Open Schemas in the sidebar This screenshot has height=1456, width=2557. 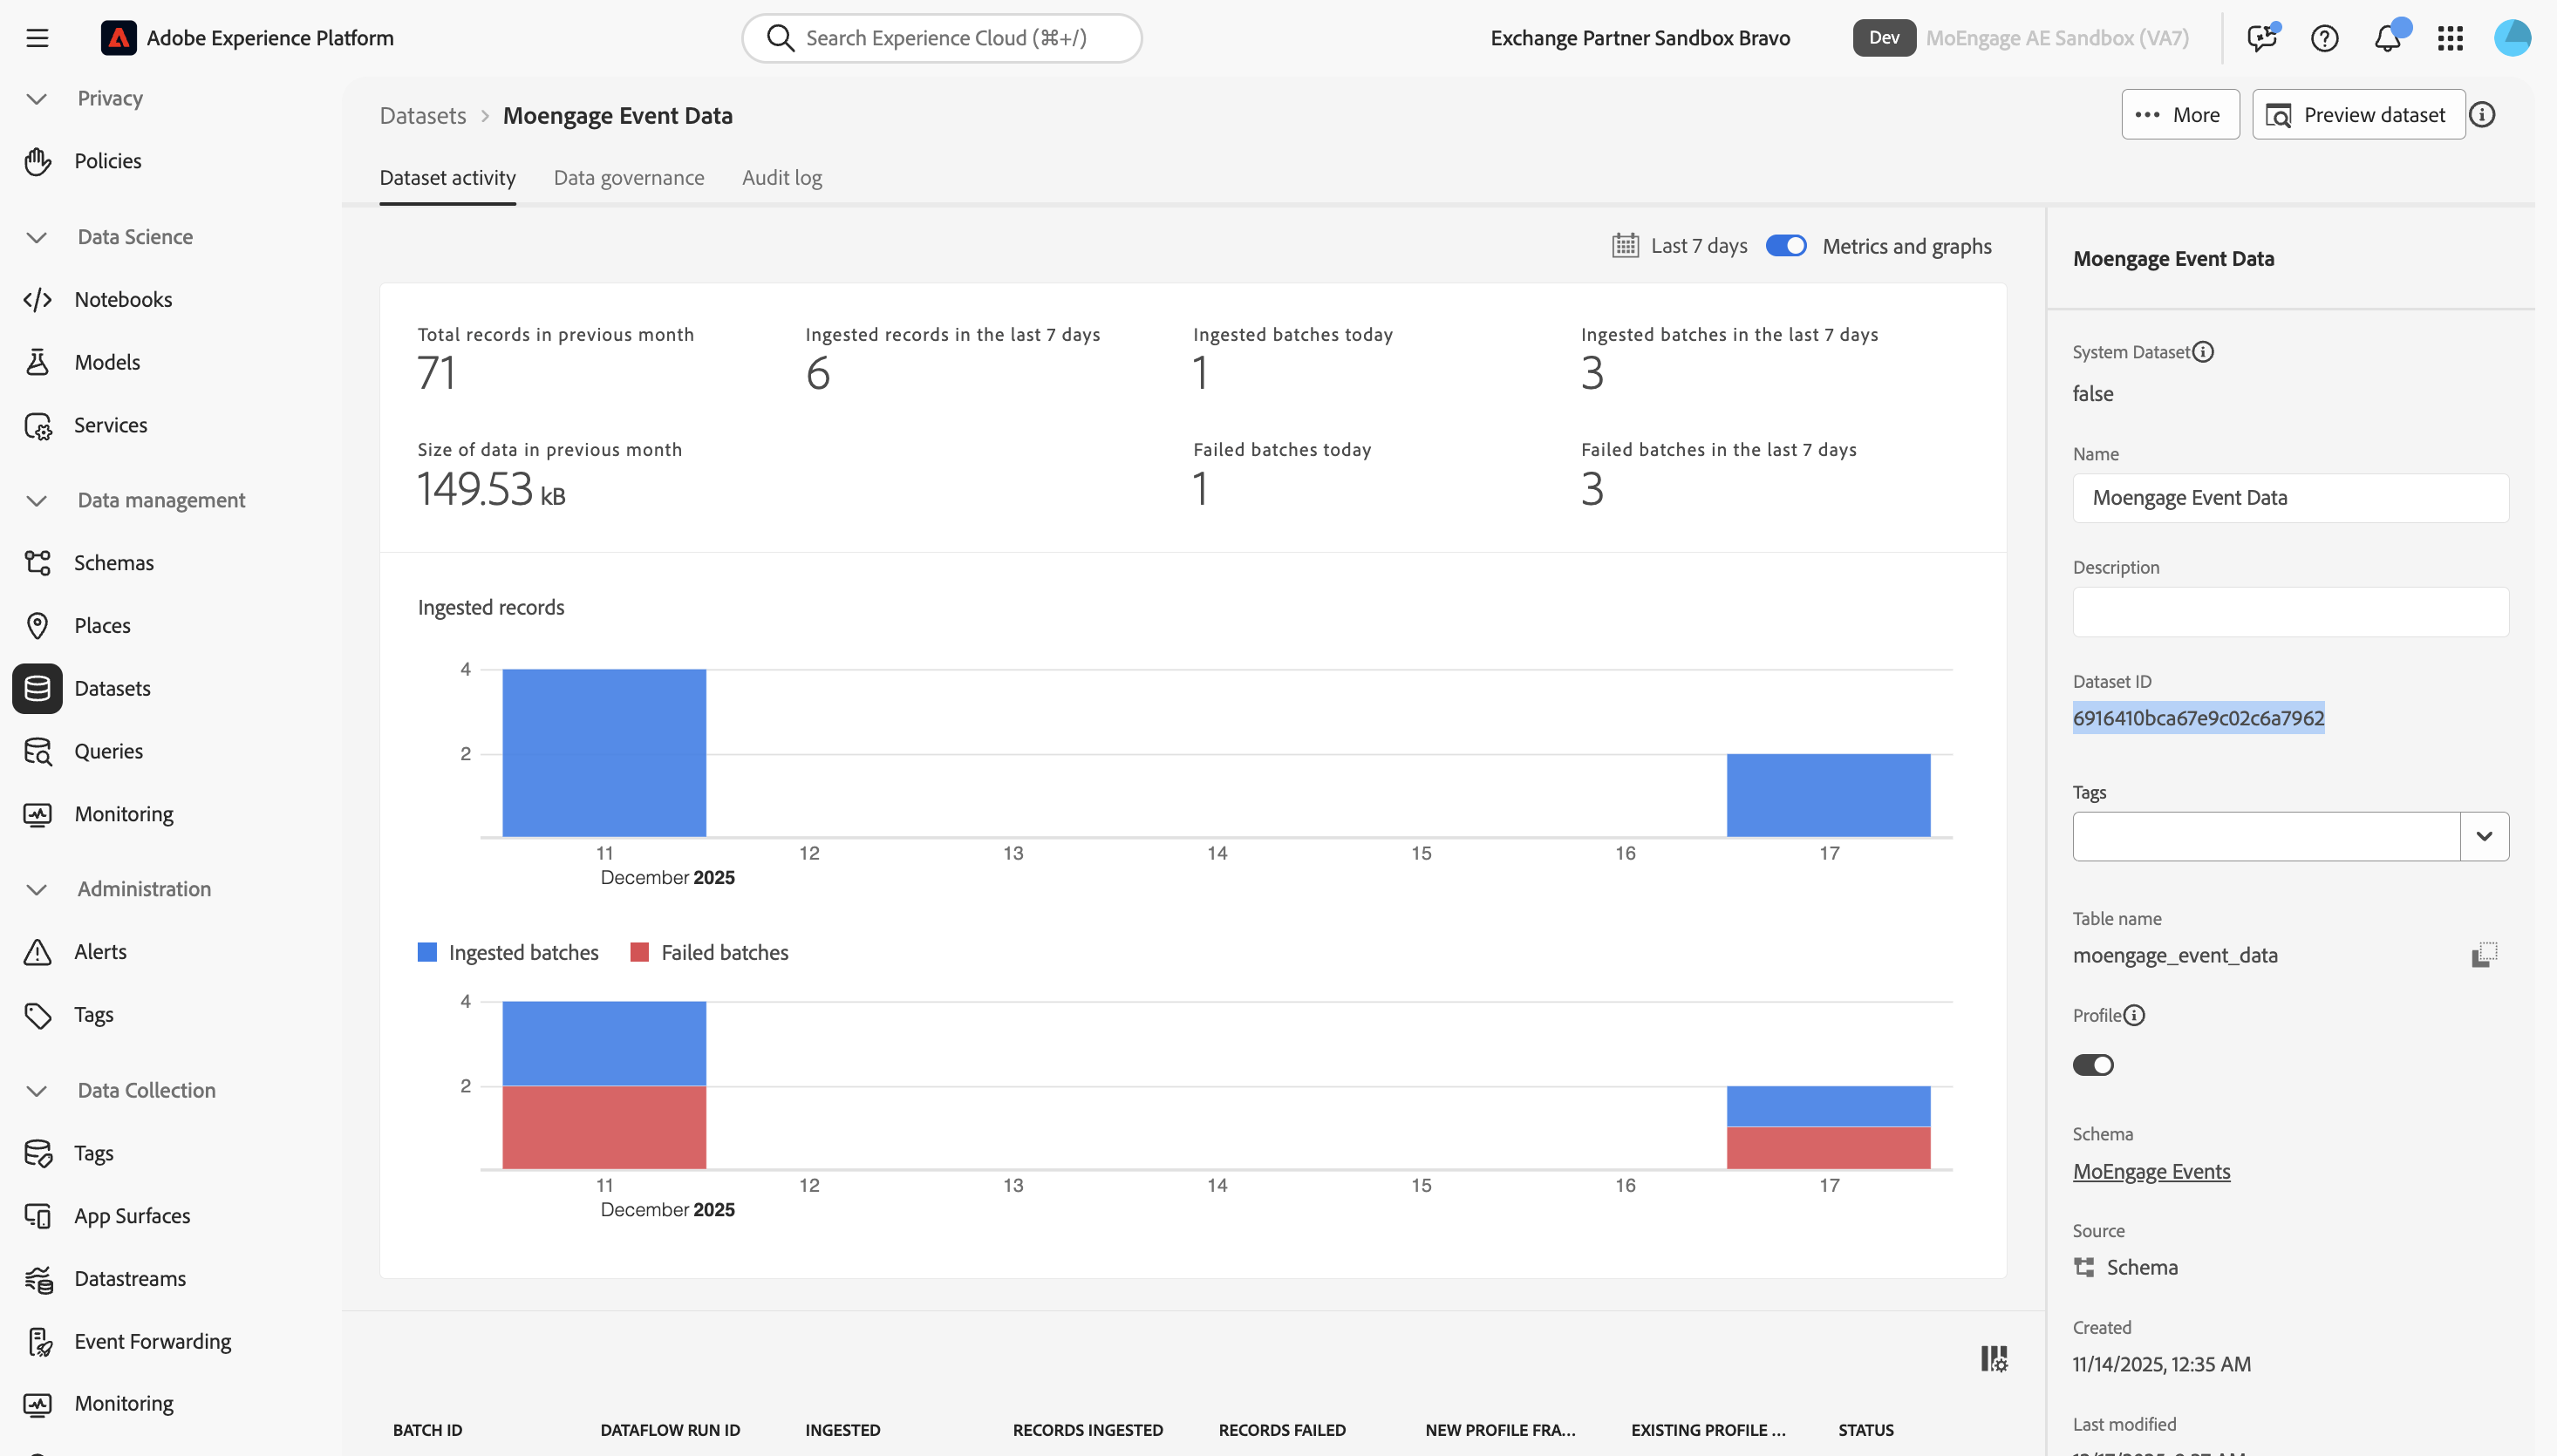point(114,563)
